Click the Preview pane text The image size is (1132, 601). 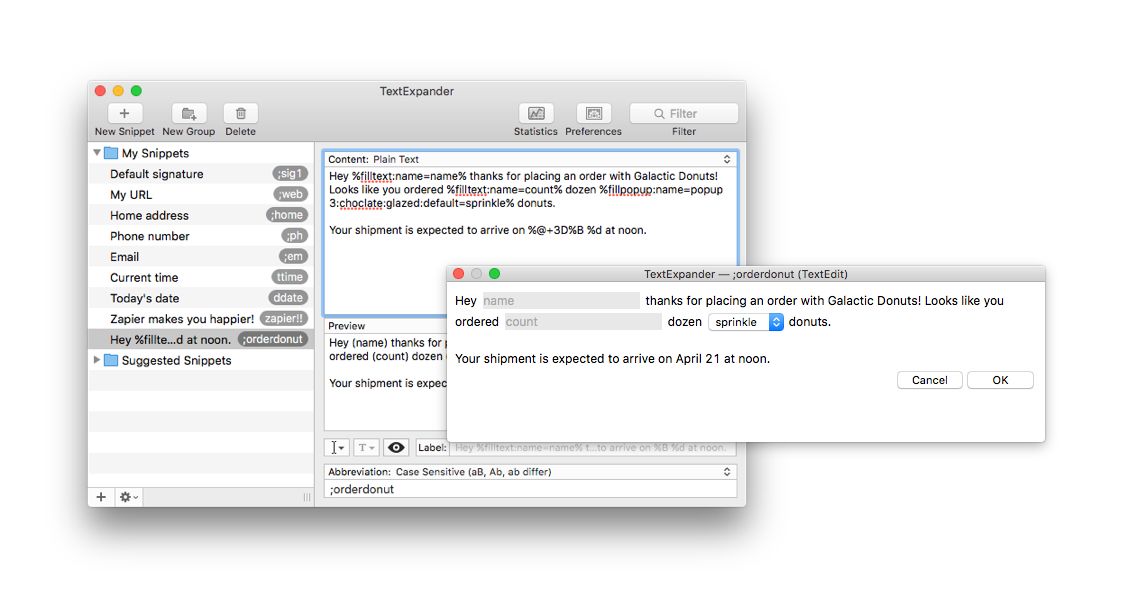386,363
